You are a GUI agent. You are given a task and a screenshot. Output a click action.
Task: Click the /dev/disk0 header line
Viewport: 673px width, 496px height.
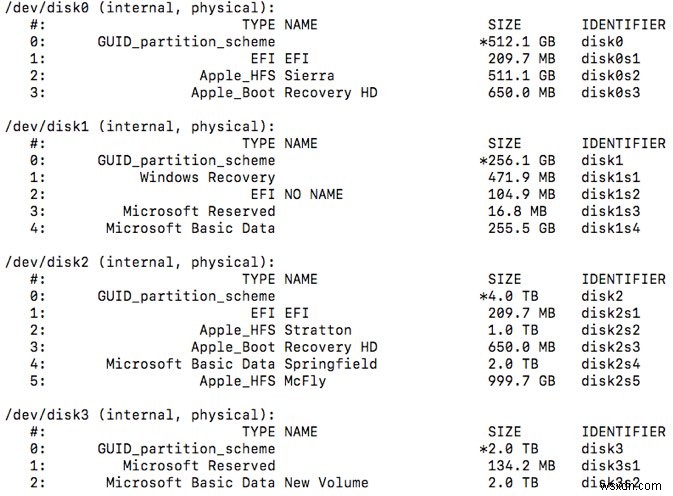click(x=139, y=7)
